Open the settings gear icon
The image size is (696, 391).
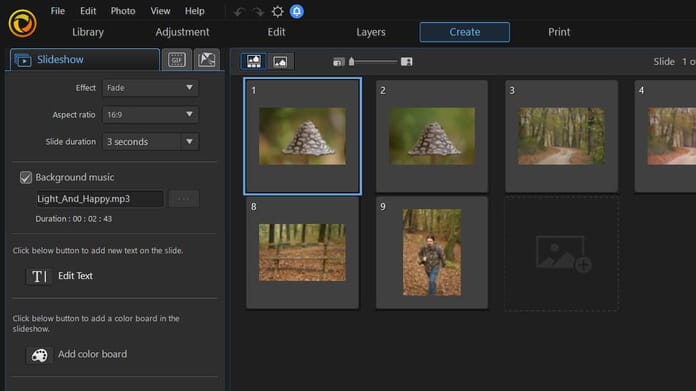[277, 12]
